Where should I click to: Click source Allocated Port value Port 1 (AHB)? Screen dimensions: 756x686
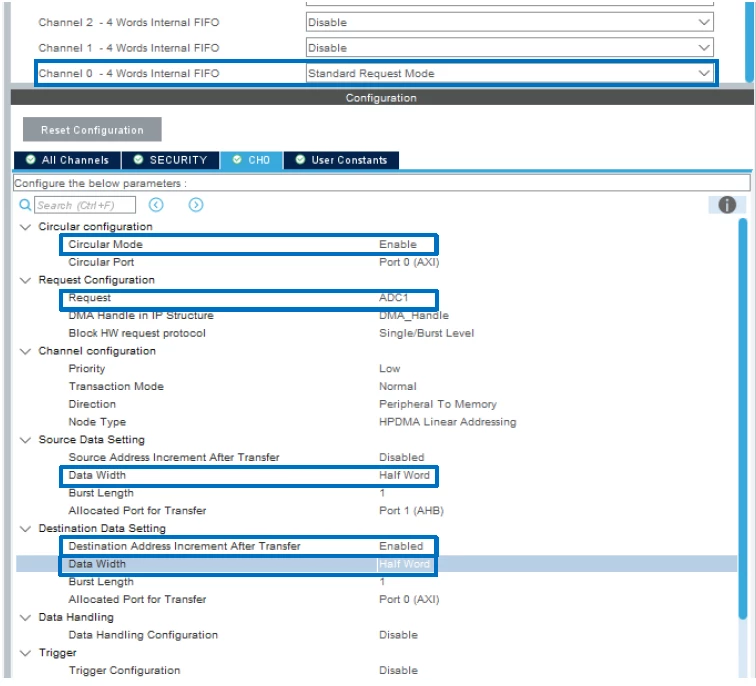tap(411, 511)
